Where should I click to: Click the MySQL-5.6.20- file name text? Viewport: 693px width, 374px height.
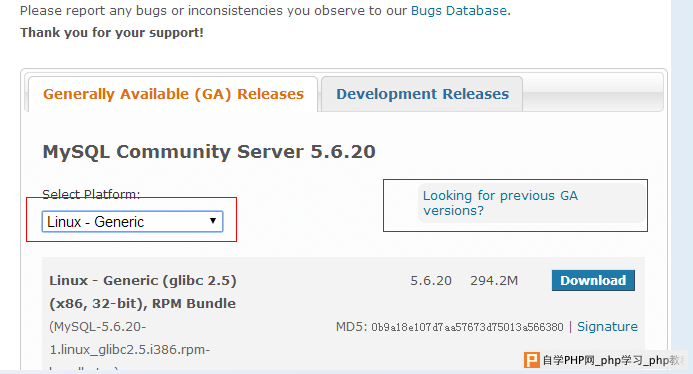[98, 327]
